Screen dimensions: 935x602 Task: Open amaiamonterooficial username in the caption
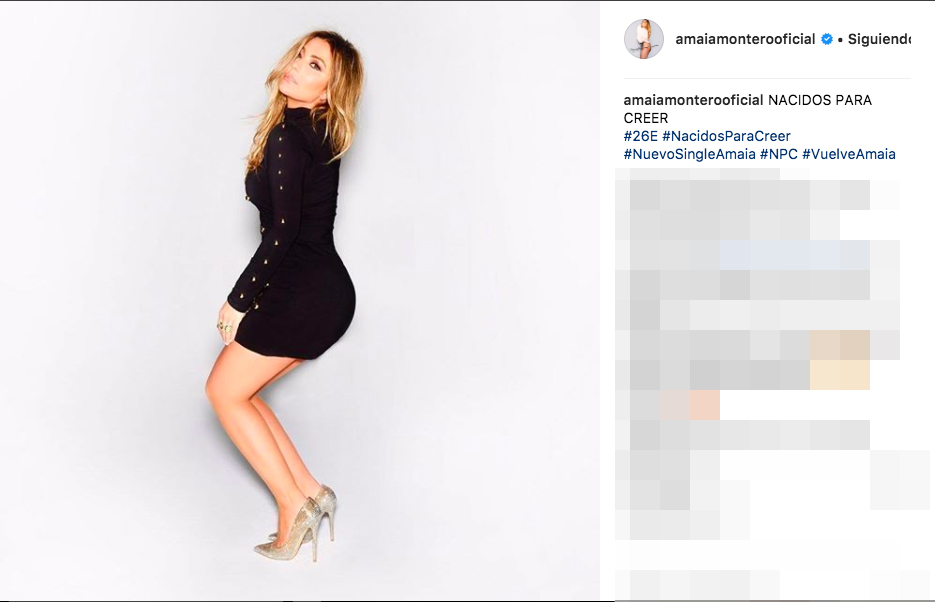(x=693, y=100)
